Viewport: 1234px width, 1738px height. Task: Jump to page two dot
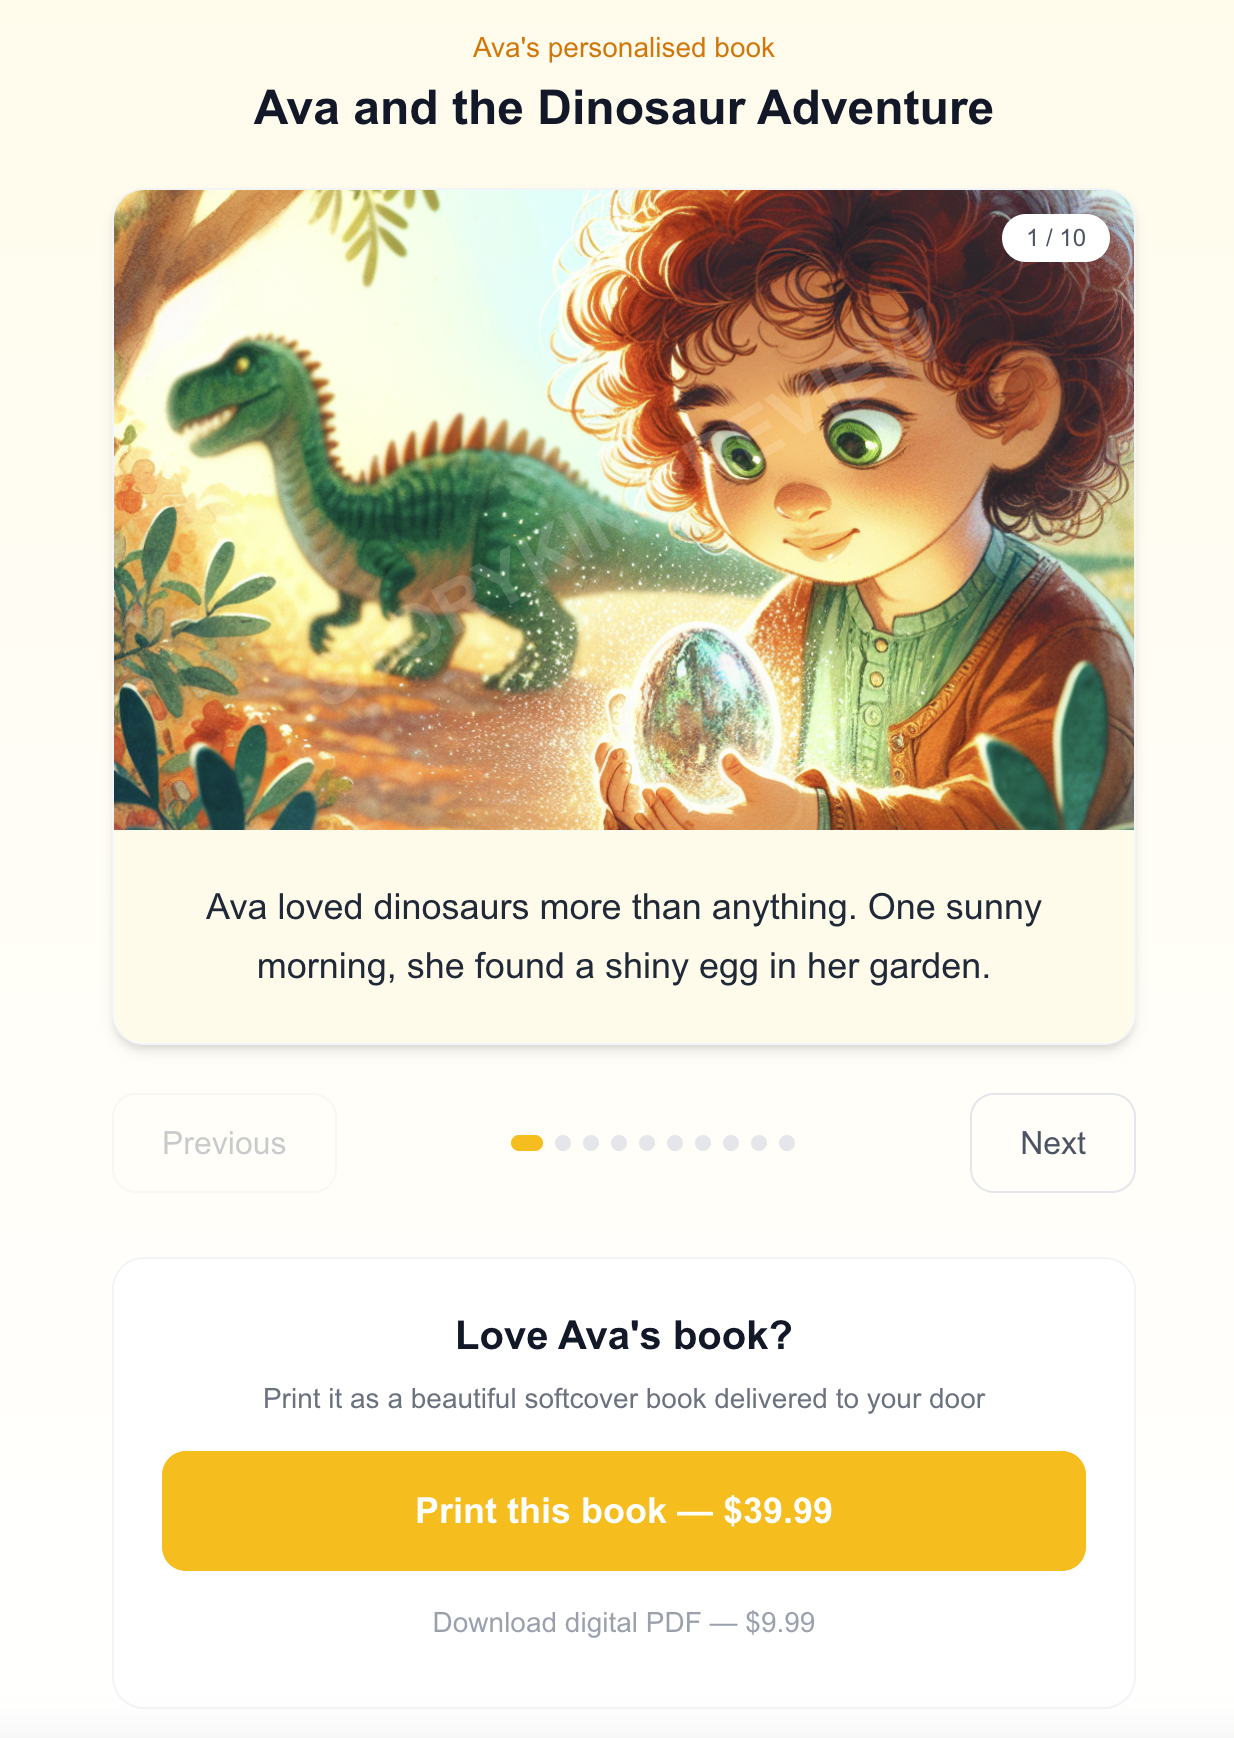coord(563,1143)
